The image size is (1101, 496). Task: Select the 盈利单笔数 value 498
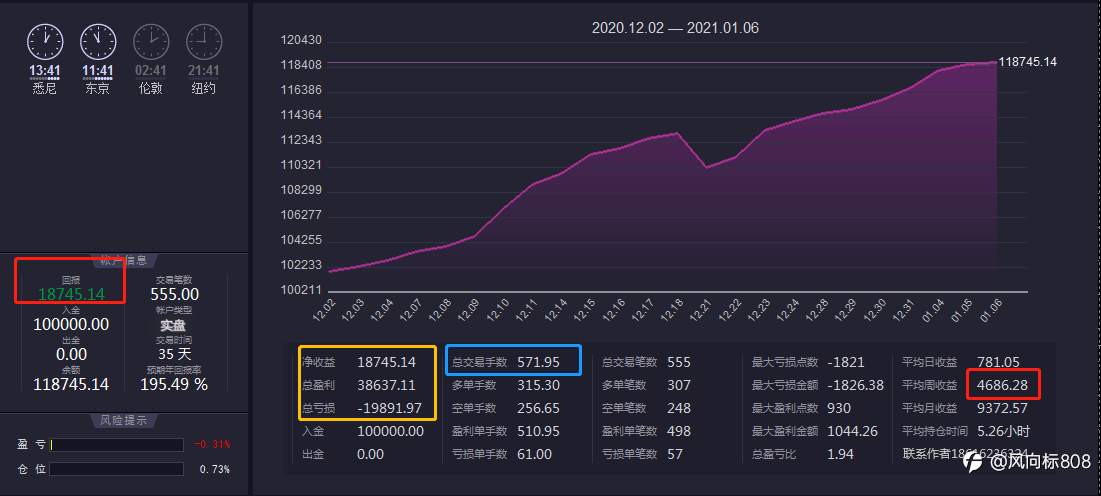(679, 431)
